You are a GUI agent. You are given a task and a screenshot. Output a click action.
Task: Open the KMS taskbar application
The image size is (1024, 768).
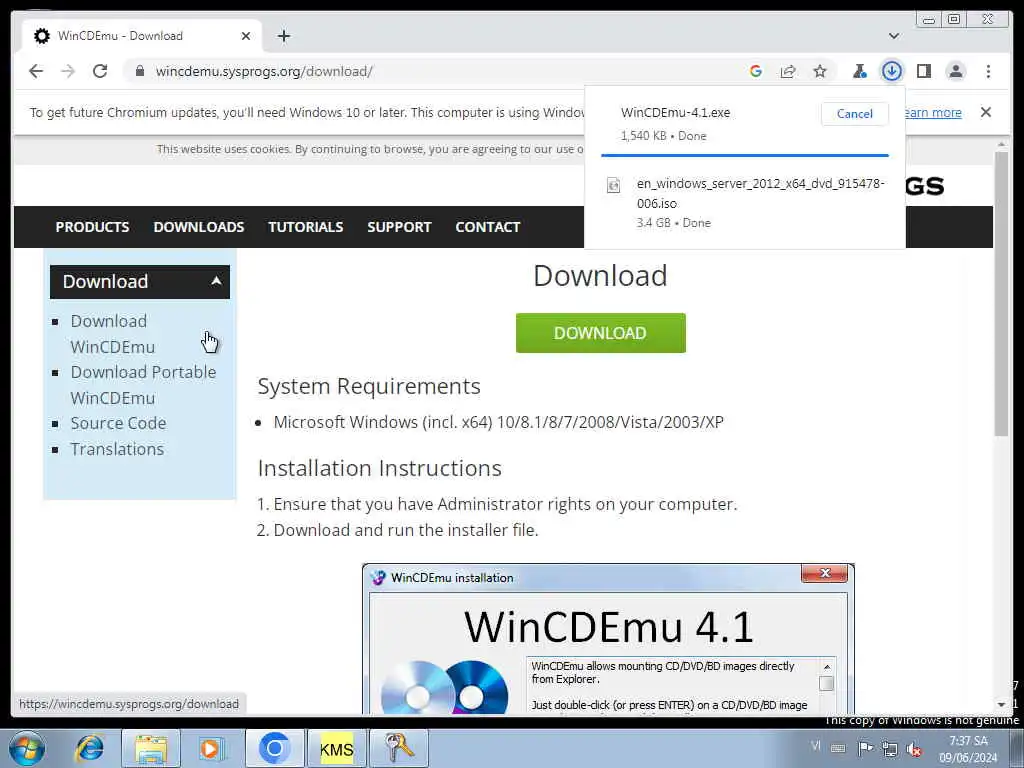coord(336,748)
